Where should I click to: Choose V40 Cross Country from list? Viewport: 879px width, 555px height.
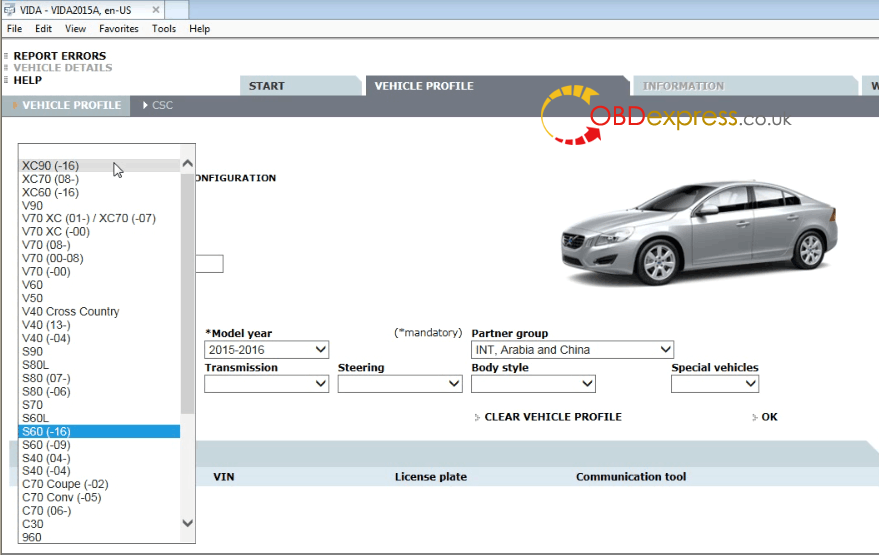(99, 312)
